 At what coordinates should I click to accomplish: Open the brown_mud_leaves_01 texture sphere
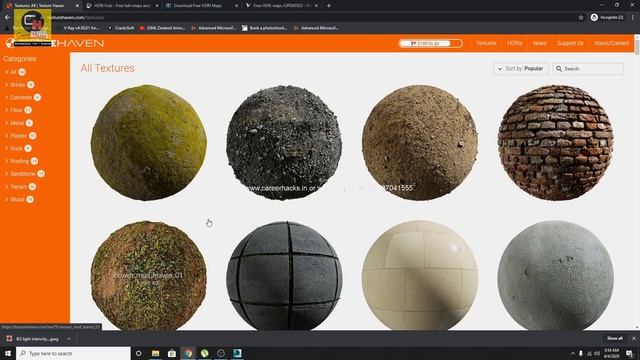click(x=149, y=276)
